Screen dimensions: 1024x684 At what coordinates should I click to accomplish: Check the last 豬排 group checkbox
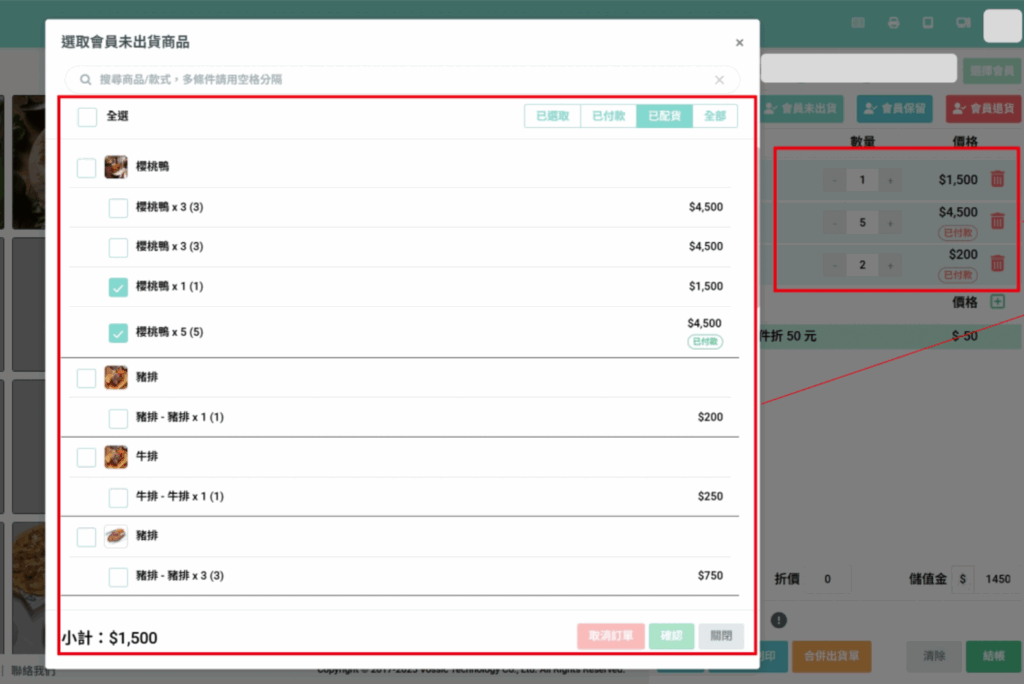pyautogui.click(x=86, y=537)
